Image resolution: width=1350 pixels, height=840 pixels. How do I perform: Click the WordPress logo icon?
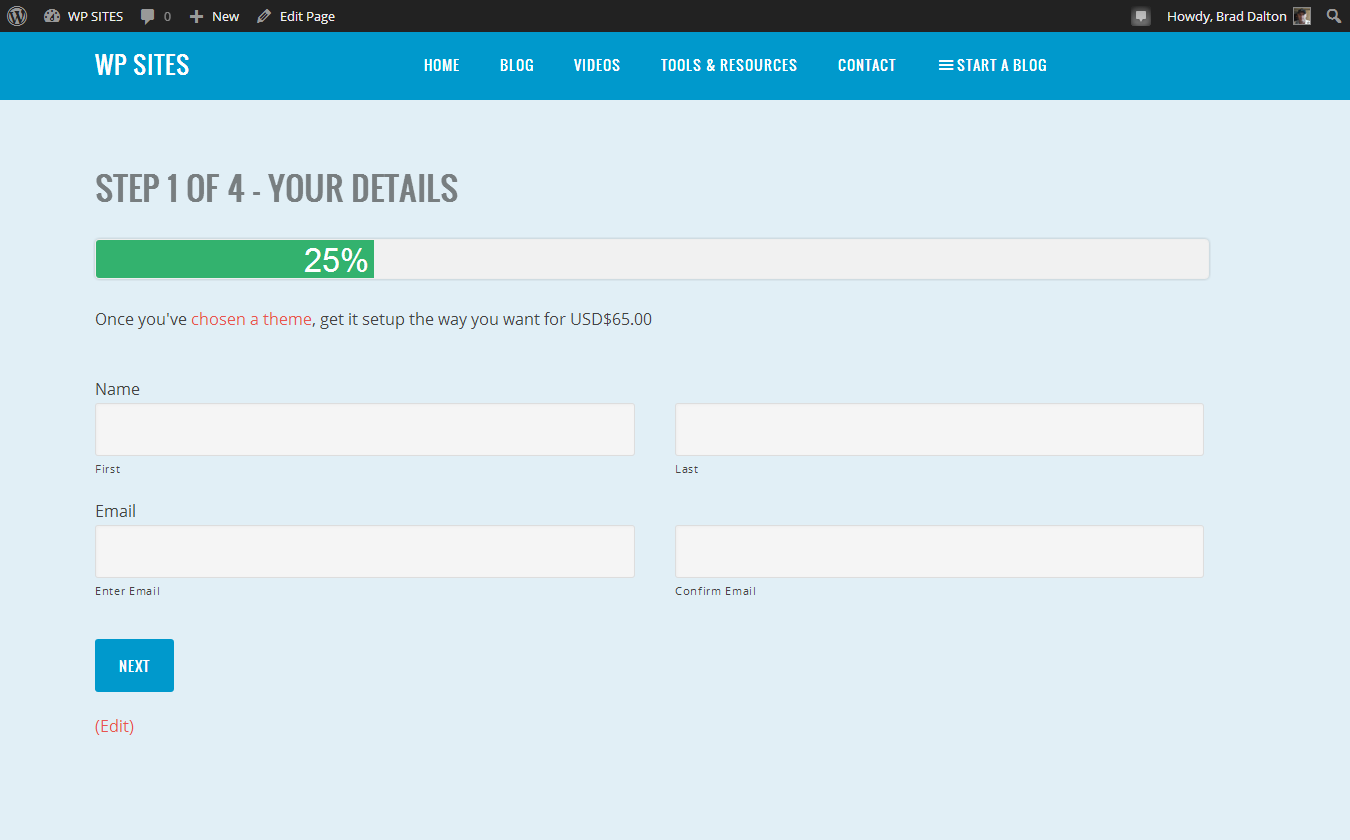[17, 16]
